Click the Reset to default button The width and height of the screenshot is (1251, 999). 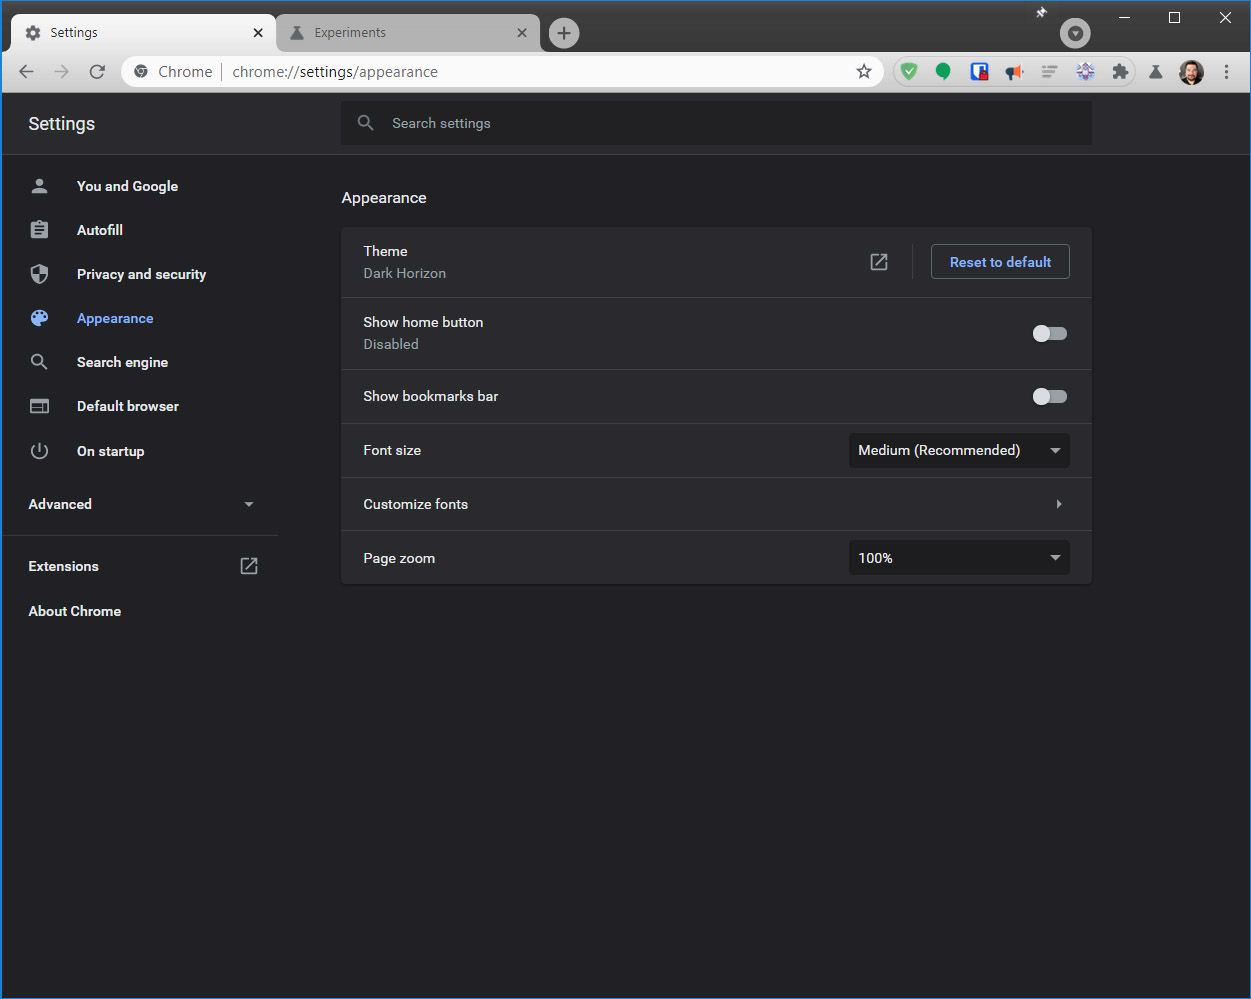pos(1000,261)
